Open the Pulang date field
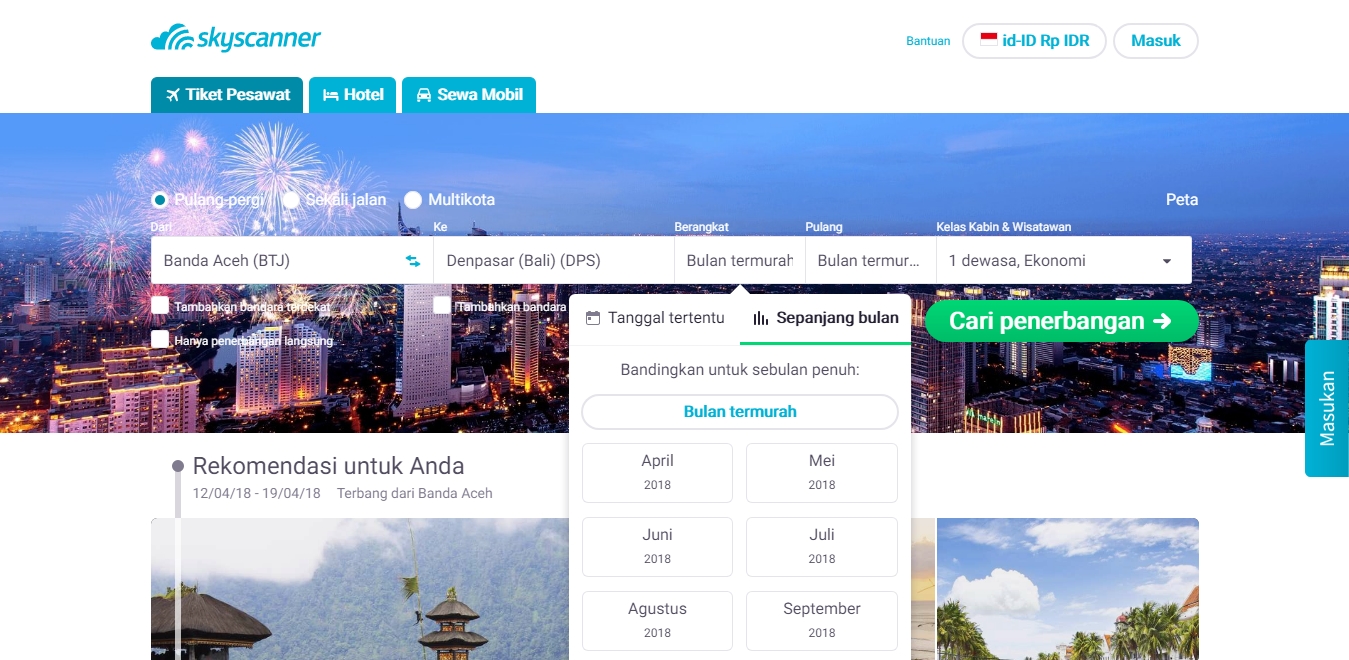This screenshot has width=1349, height=660. (x=871, y=260)
